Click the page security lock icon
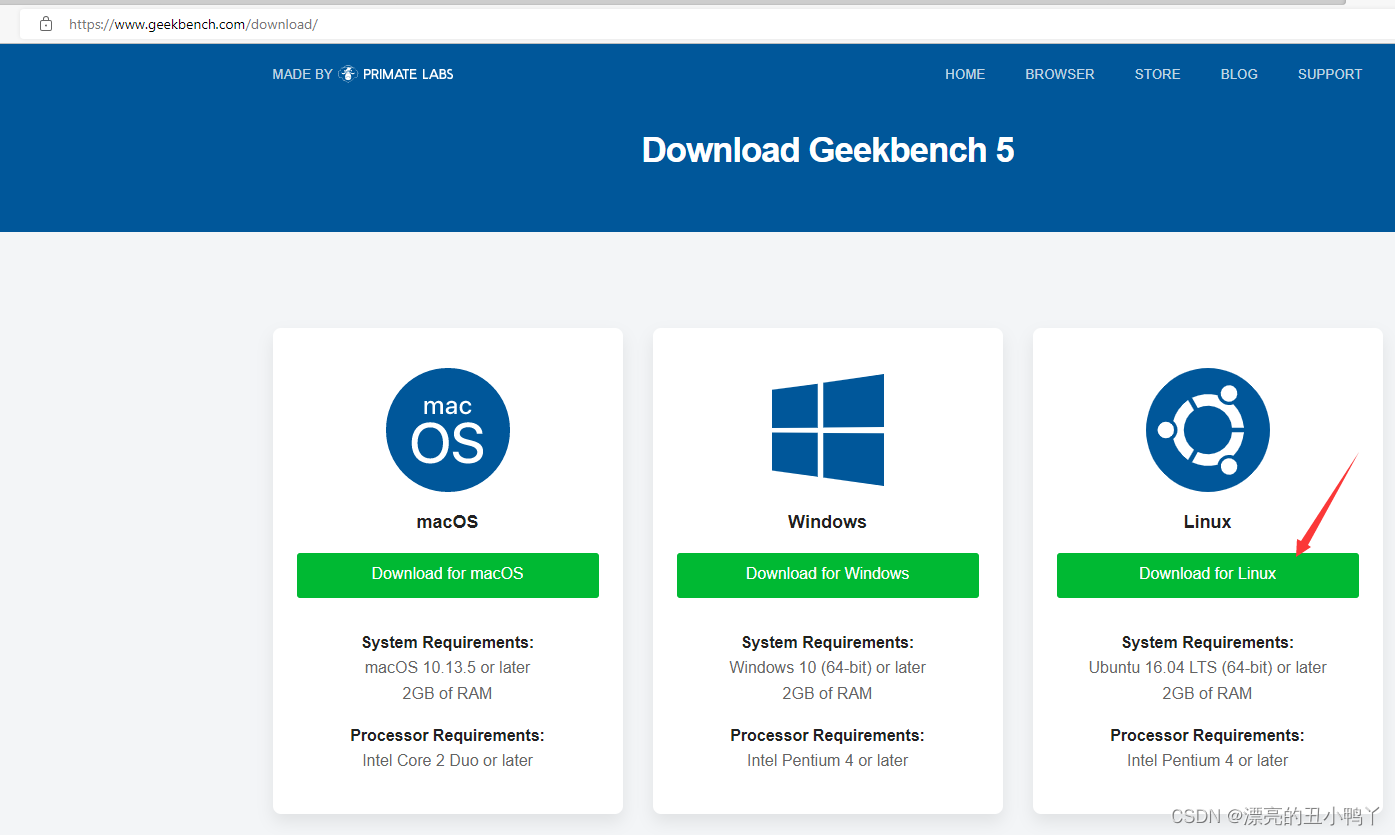Screen dimensions: 1395x835 46,23
